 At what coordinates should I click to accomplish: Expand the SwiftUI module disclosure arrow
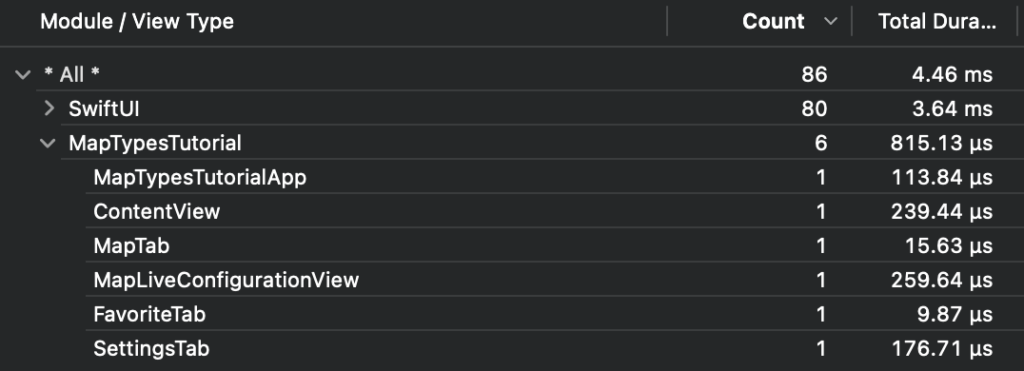coord(49,108)
